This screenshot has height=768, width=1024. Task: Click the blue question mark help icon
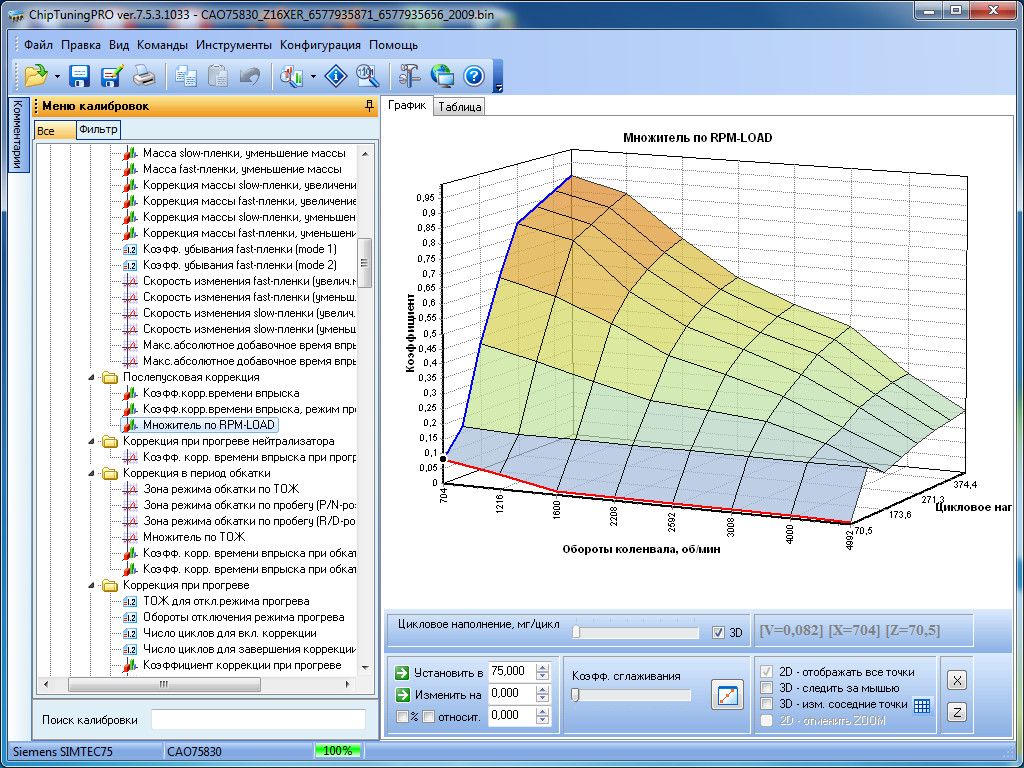click(x=474, y=75)
